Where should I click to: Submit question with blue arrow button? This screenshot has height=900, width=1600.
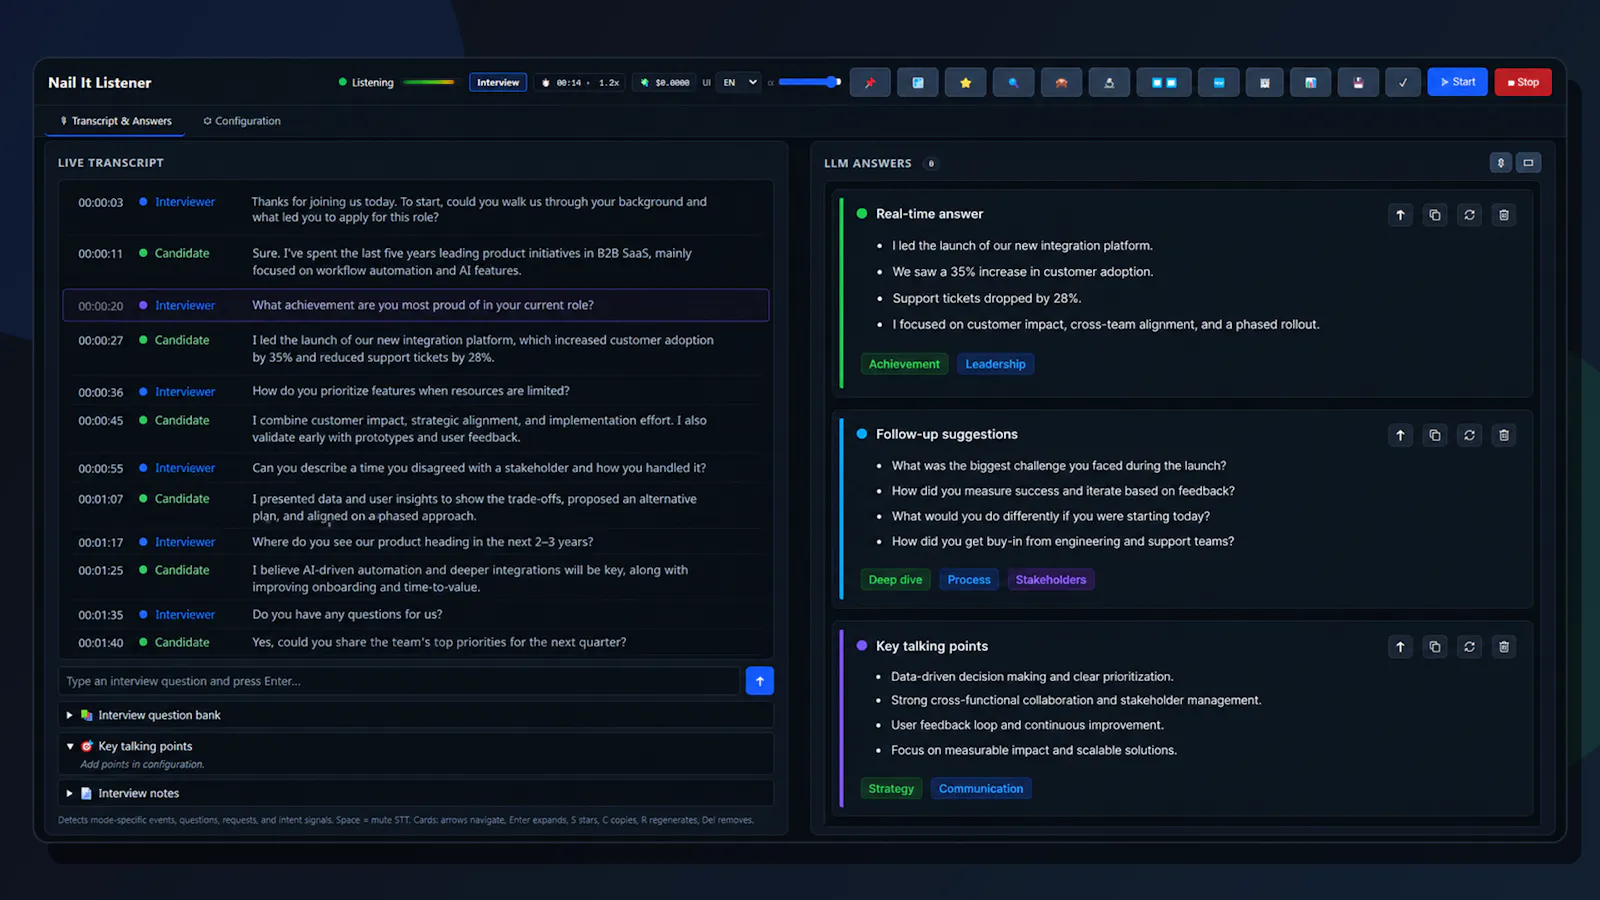tap(760, 681)
